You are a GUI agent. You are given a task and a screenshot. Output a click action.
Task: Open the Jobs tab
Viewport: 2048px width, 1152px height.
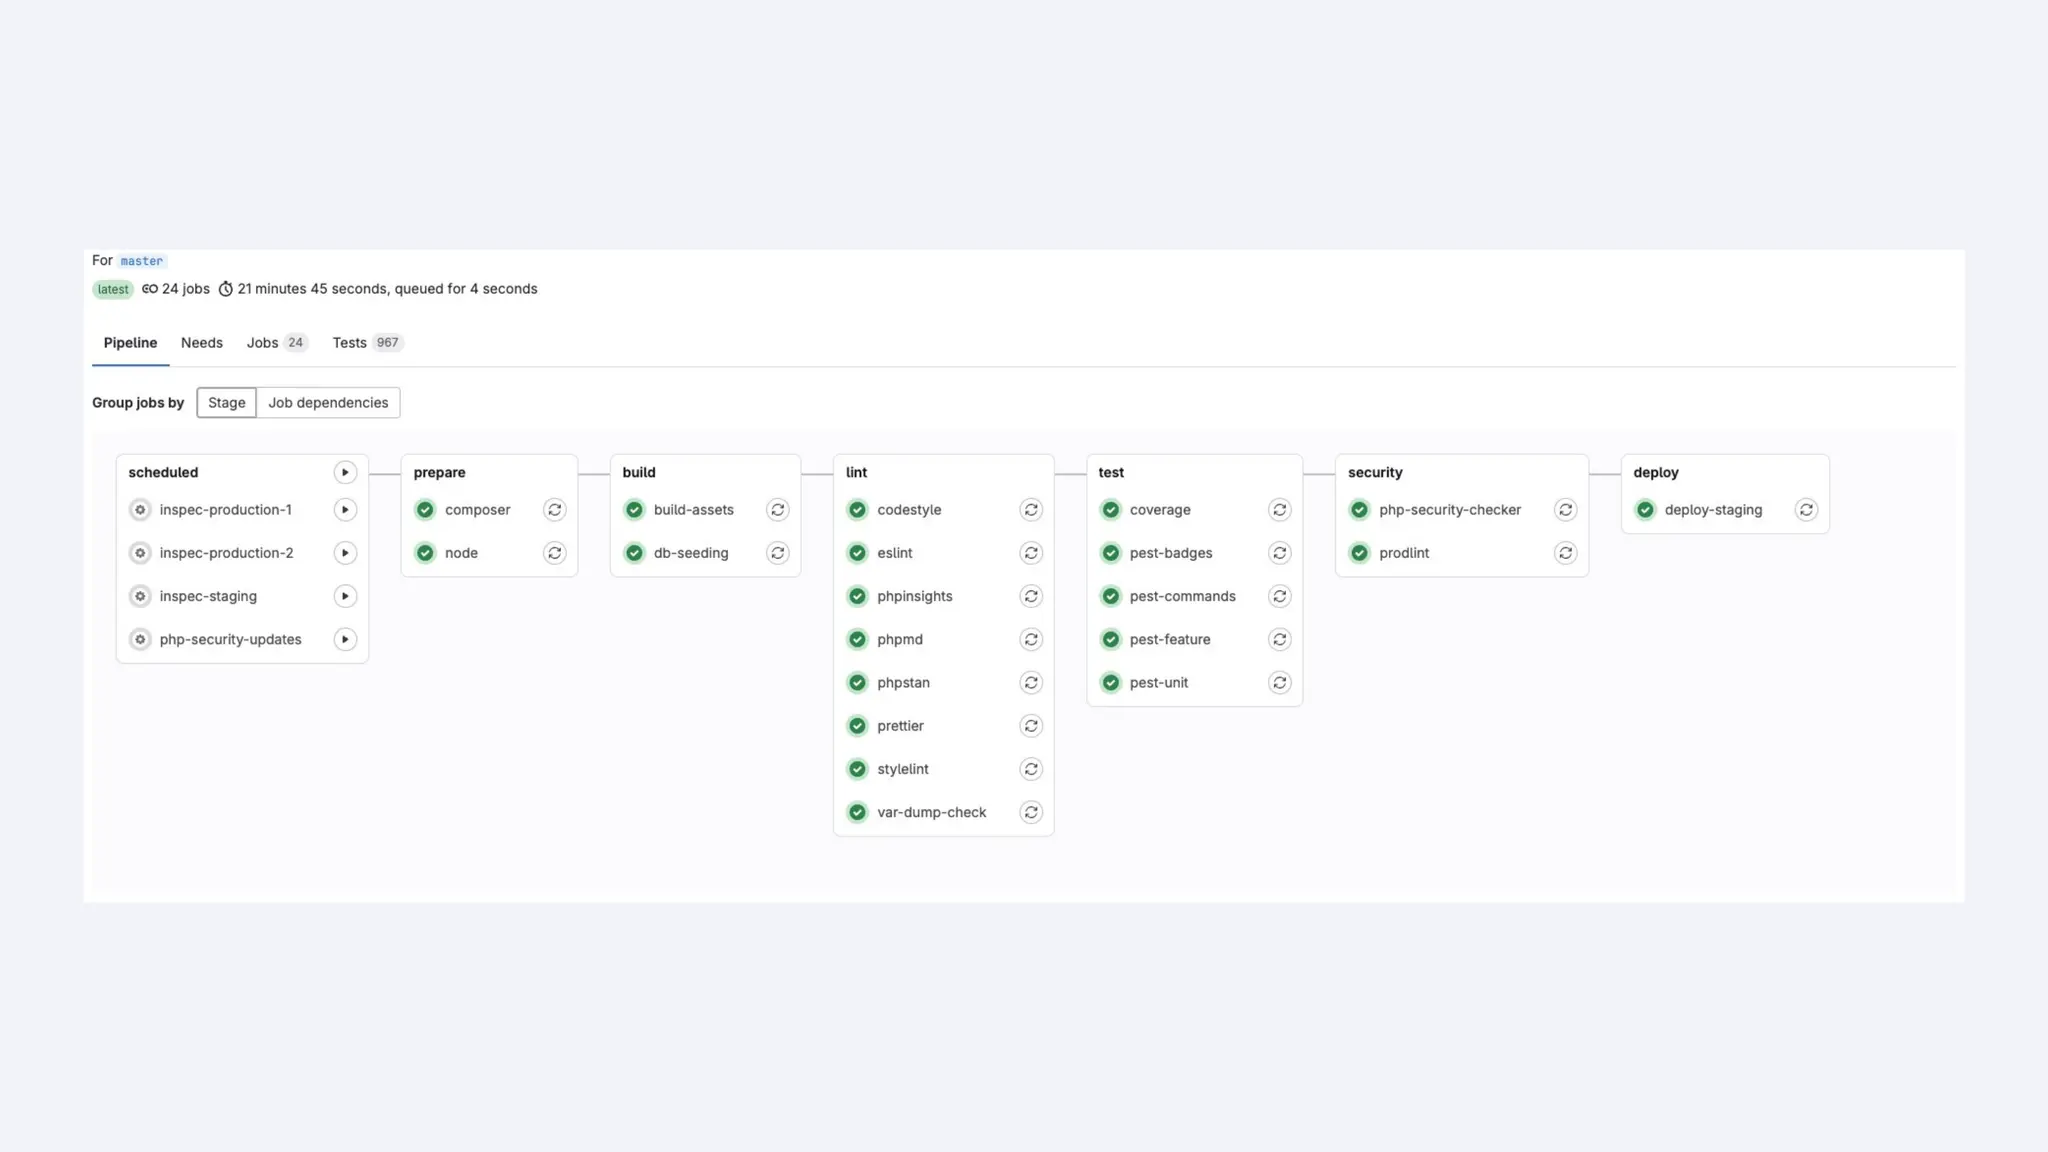(x=262, y=343)
